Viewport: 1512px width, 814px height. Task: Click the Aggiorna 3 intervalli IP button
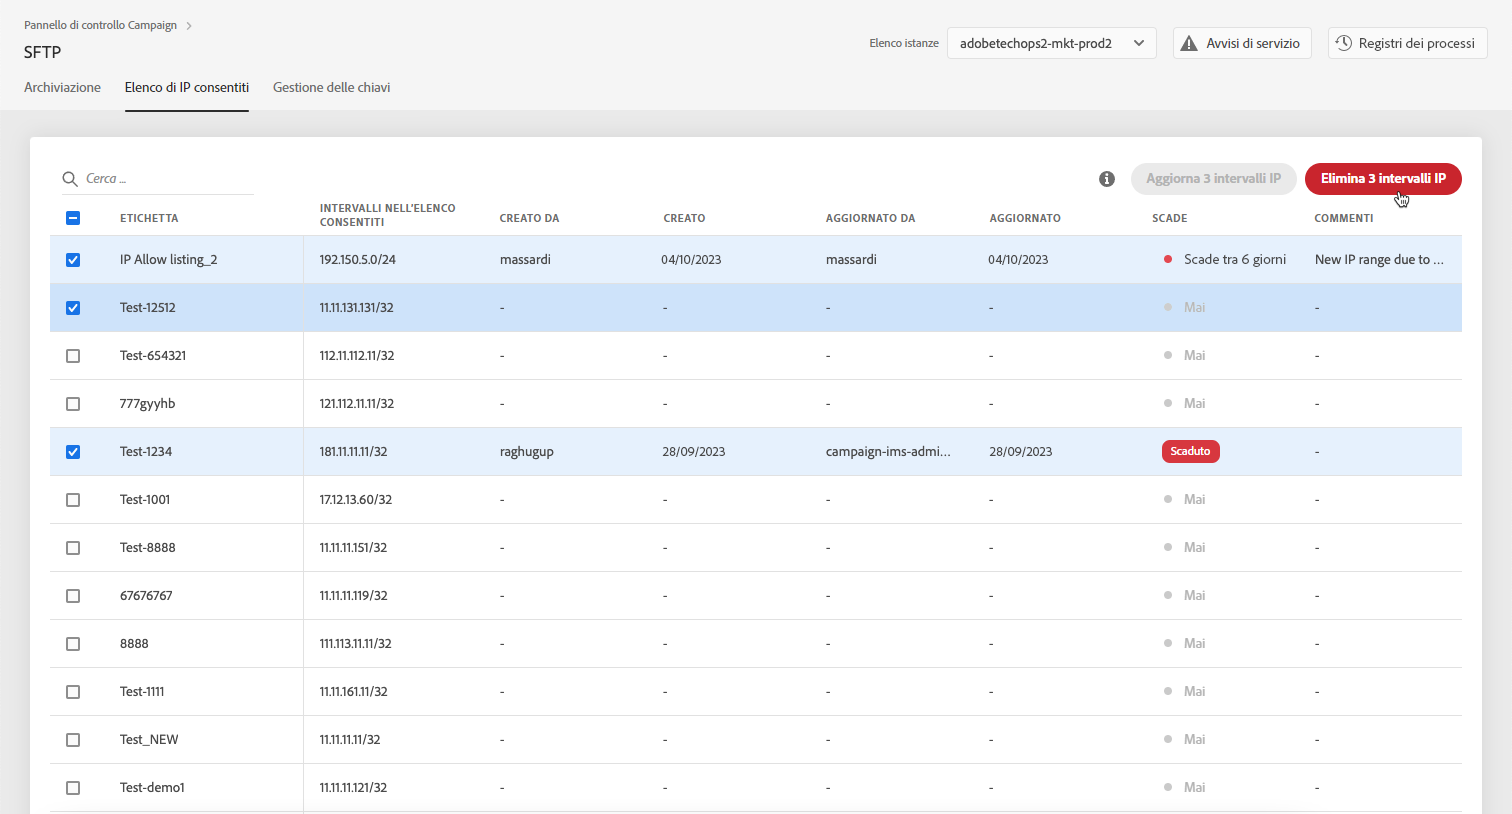1213,179
